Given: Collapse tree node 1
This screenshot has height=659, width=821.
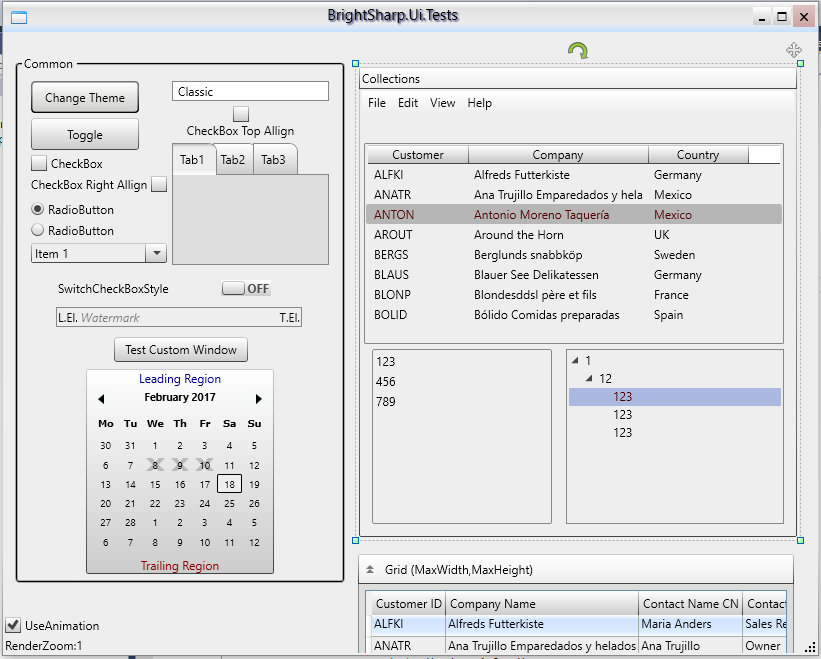Looking at the screenshot, I should click(x=575, y=361).
